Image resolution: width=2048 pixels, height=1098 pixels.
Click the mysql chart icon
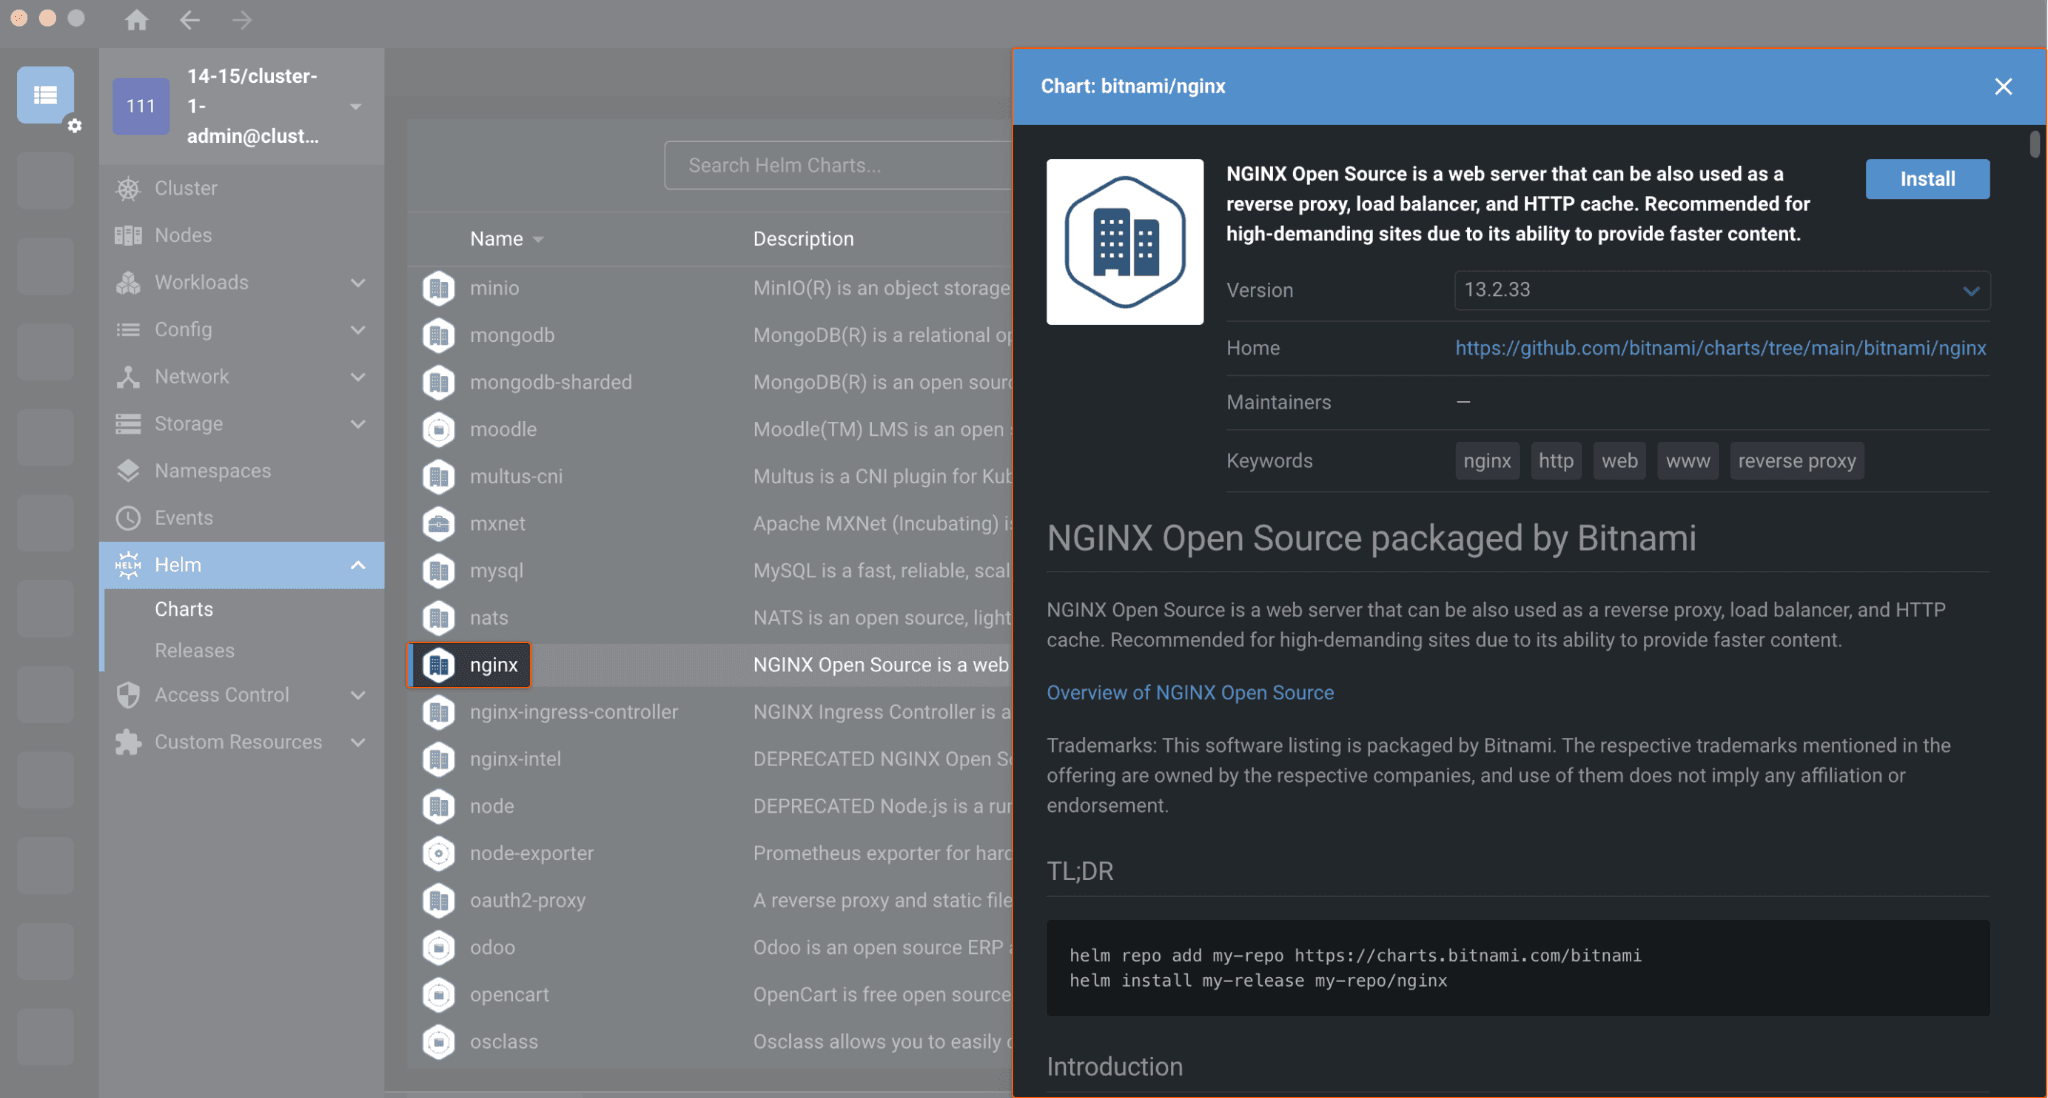point(438,571)
